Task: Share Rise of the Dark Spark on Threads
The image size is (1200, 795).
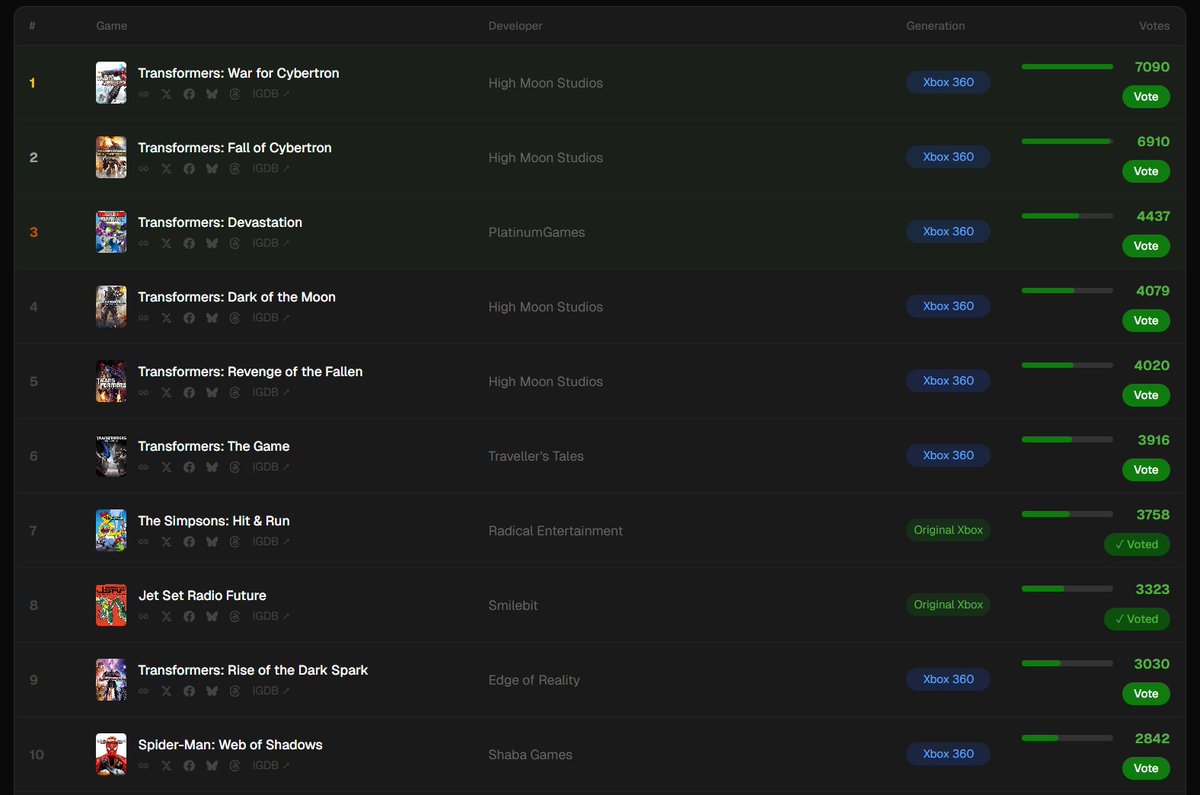Action: click(235, 691)
